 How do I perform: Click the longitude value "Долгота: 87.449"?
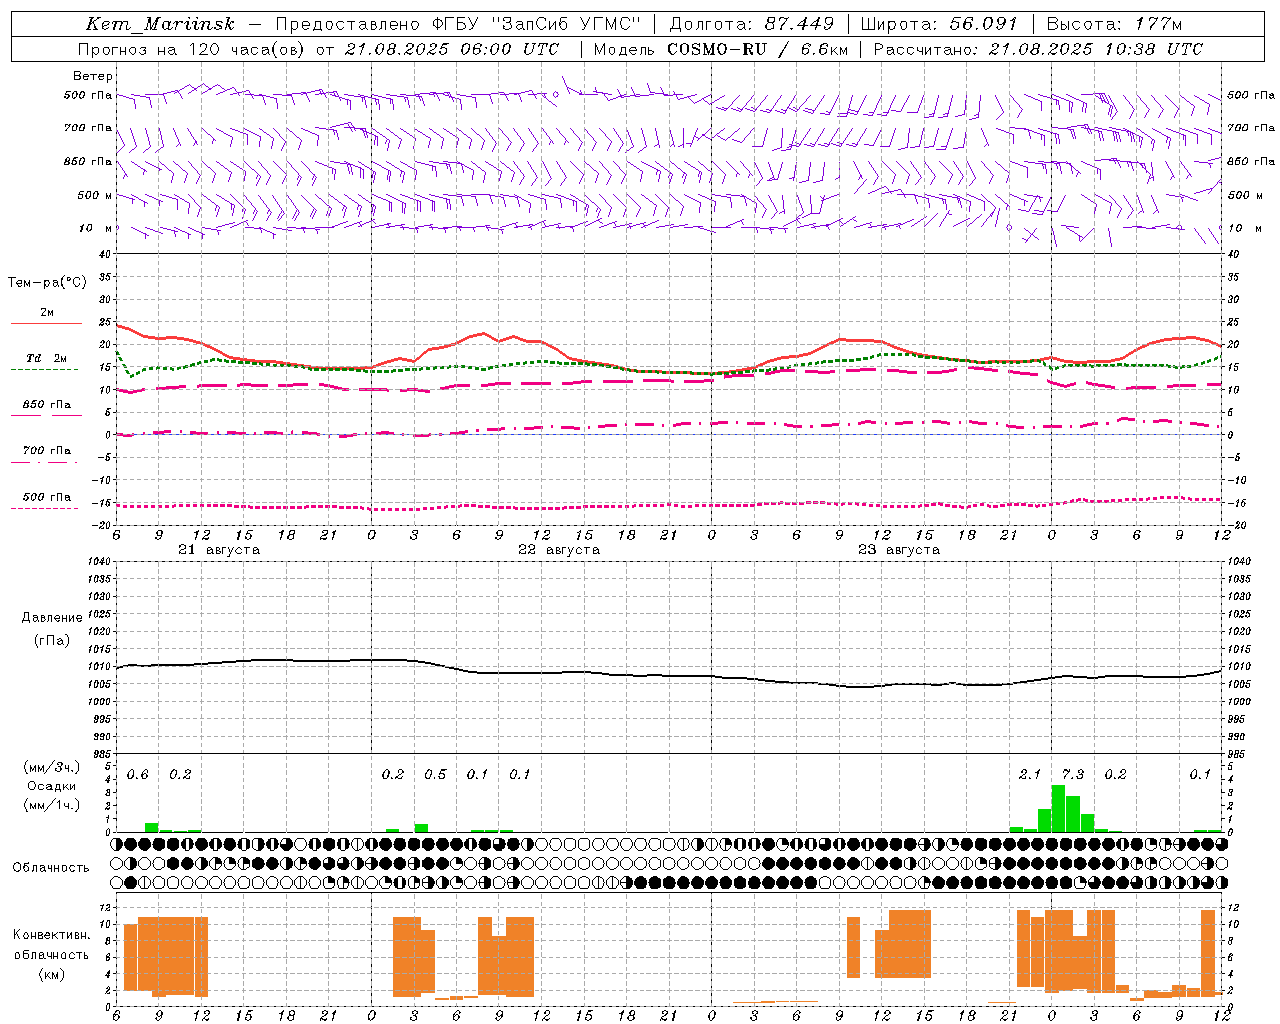click(x=751, y=24)
